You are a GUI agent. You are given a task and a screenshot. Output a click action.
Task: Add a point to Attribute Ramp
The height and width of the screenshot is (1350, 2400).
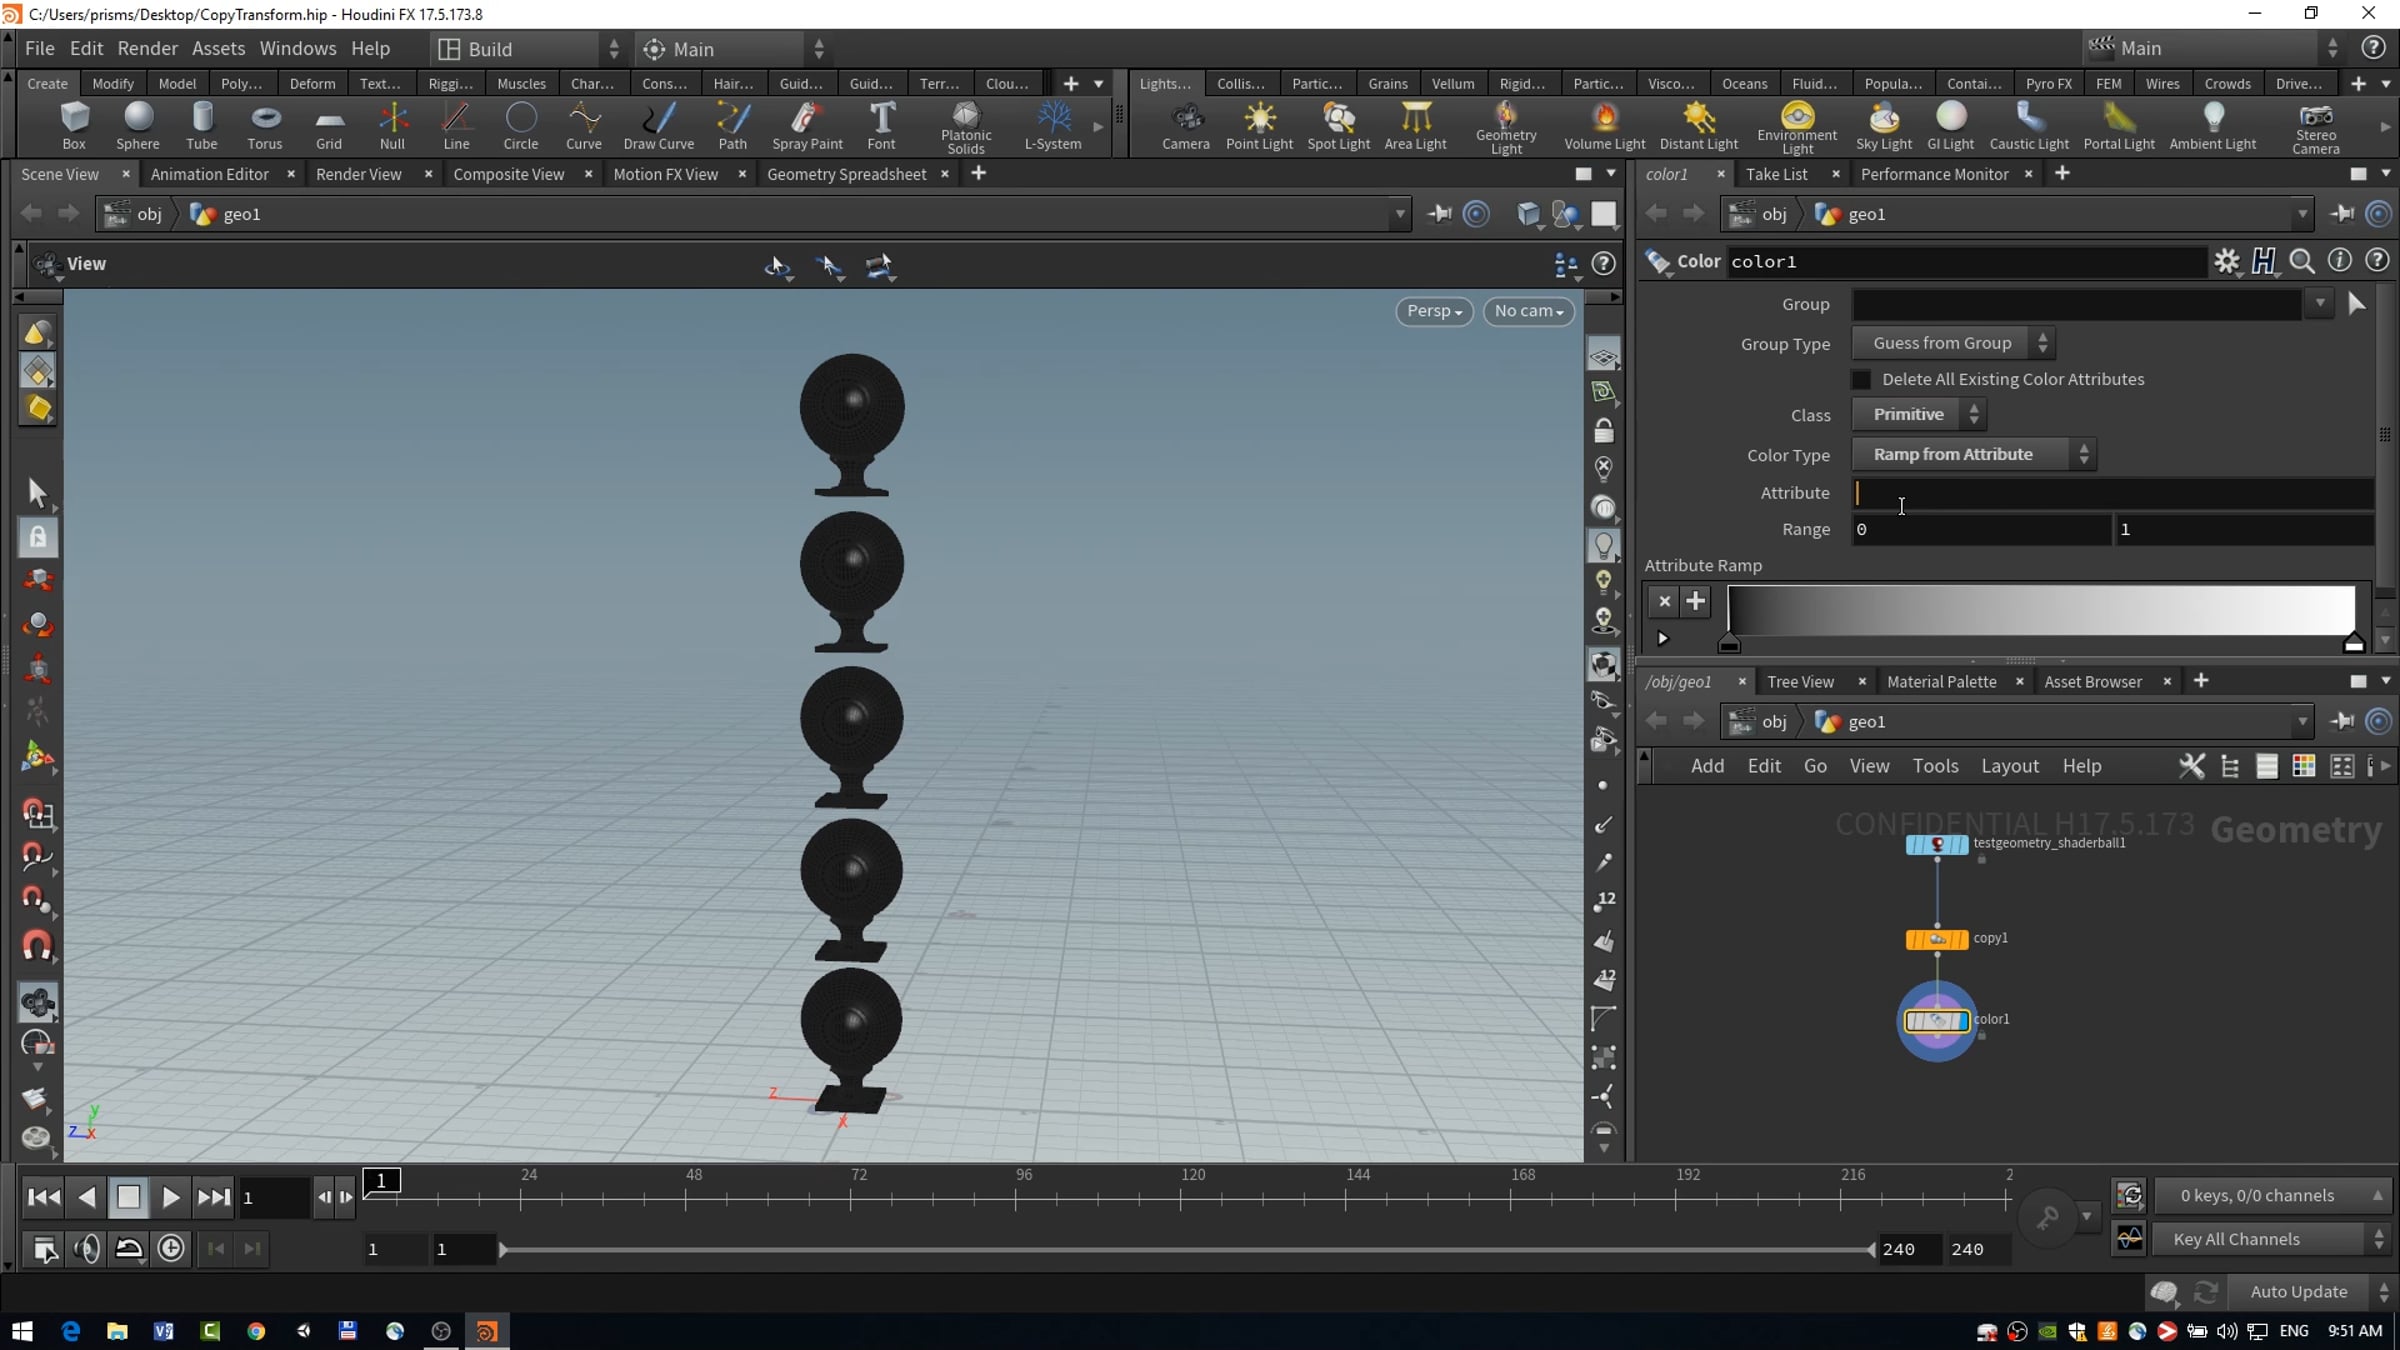1695,601
